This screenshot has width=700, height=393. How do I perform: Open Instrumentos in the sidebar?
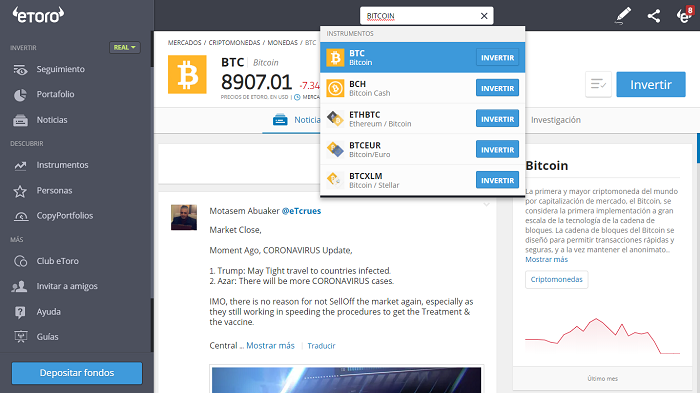(x=62, y=165)
